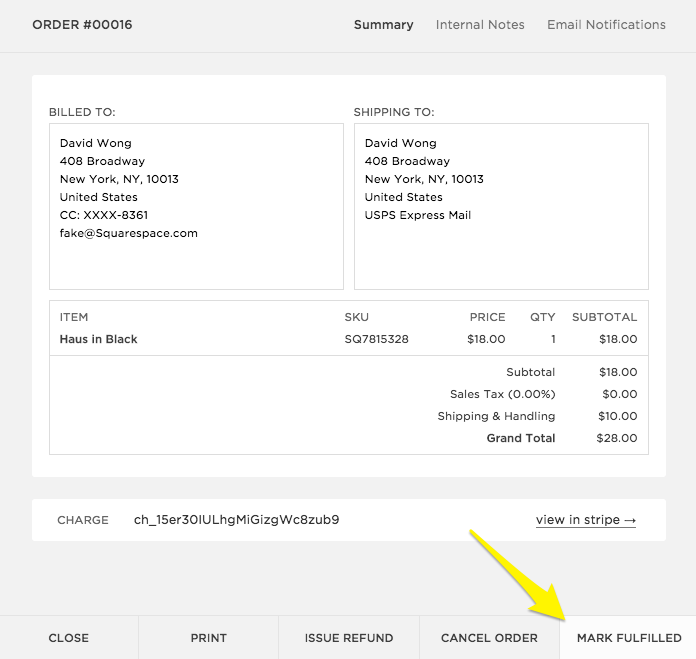Click the SKU value SQ7815328
This screenshot has height=659, width=696.
coord(376,339)
